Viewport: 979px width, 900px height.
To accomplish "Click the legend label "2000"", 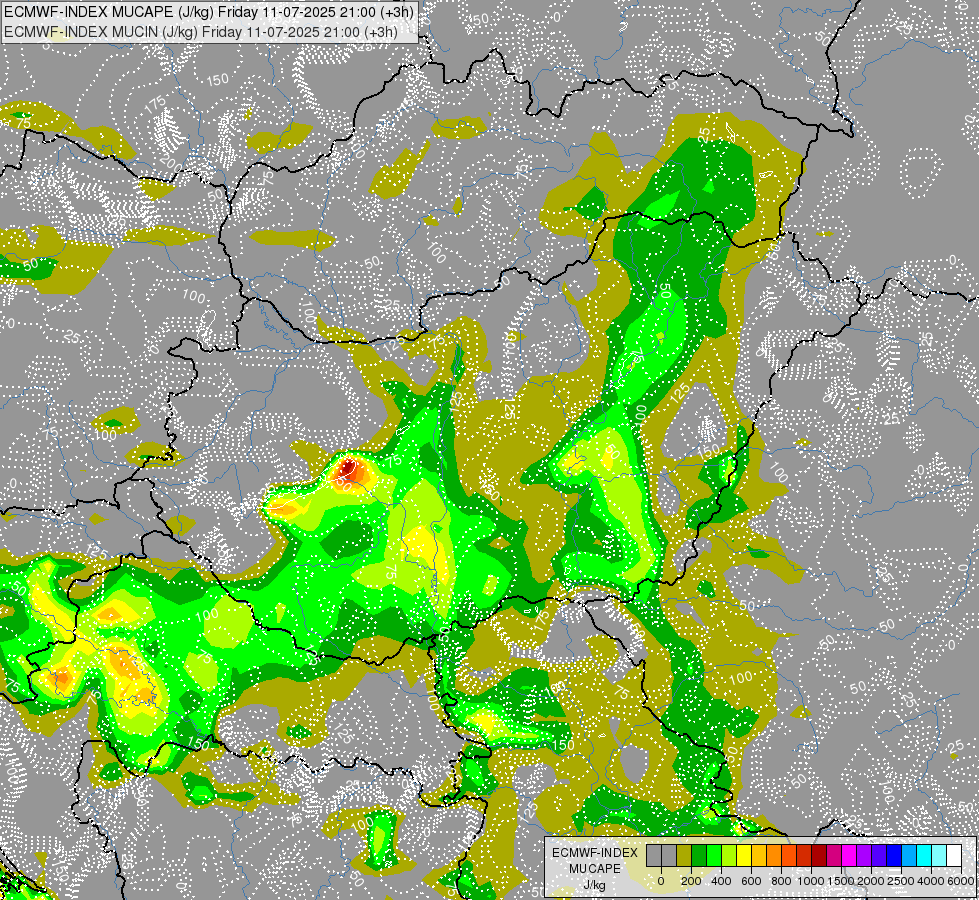I will pyautogui.click(x=872, y=881).
